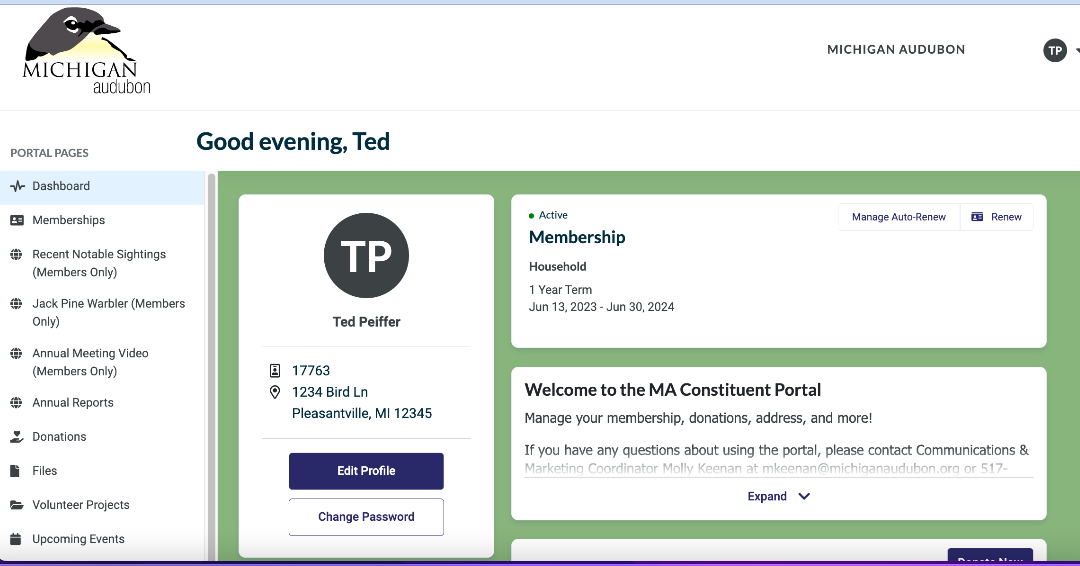Click the Edit Profile button
Viewport: 1080px width, 566px height.
click(366, 471)
